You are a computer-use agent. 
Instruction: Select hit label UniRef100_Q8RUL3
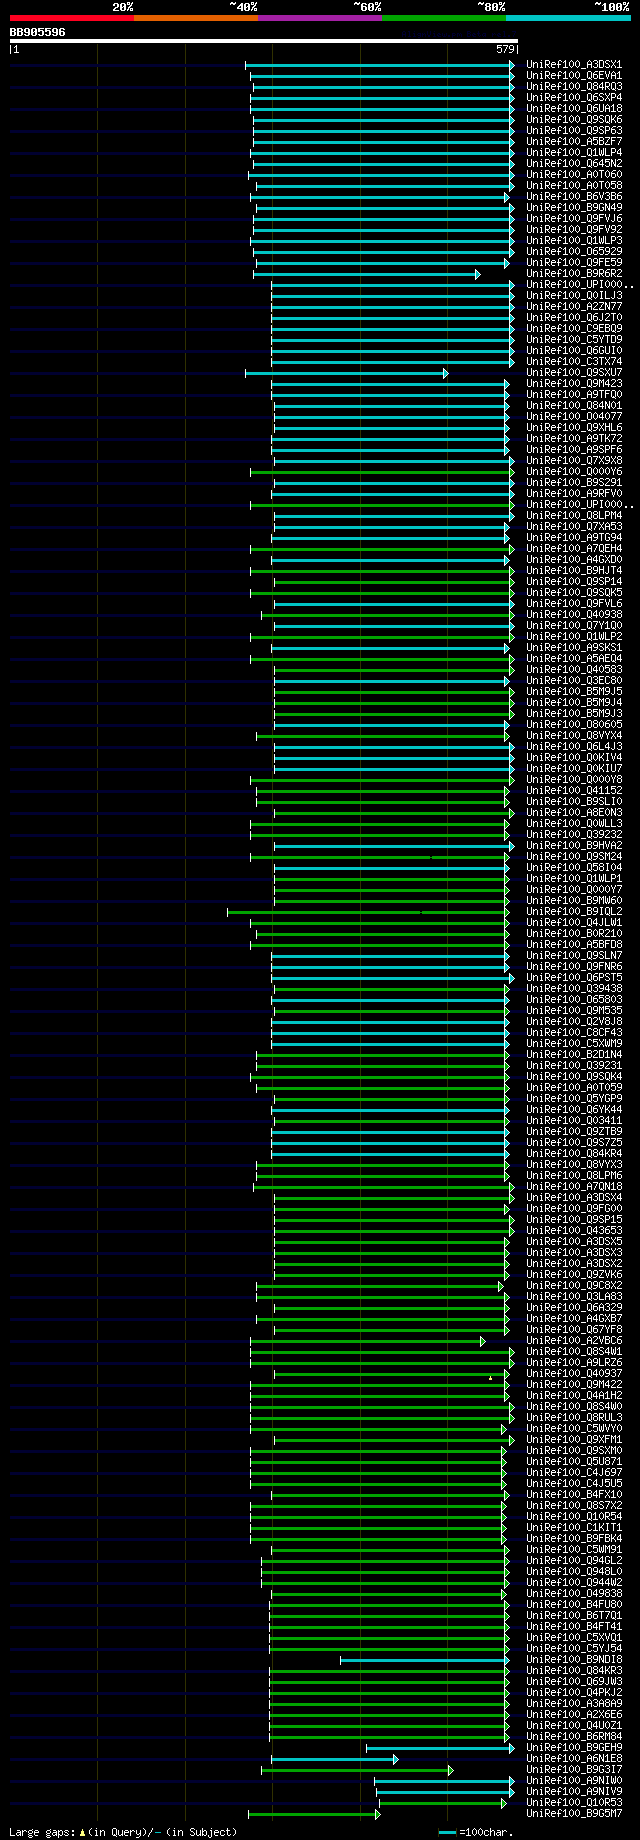(x=574, y=1417)
